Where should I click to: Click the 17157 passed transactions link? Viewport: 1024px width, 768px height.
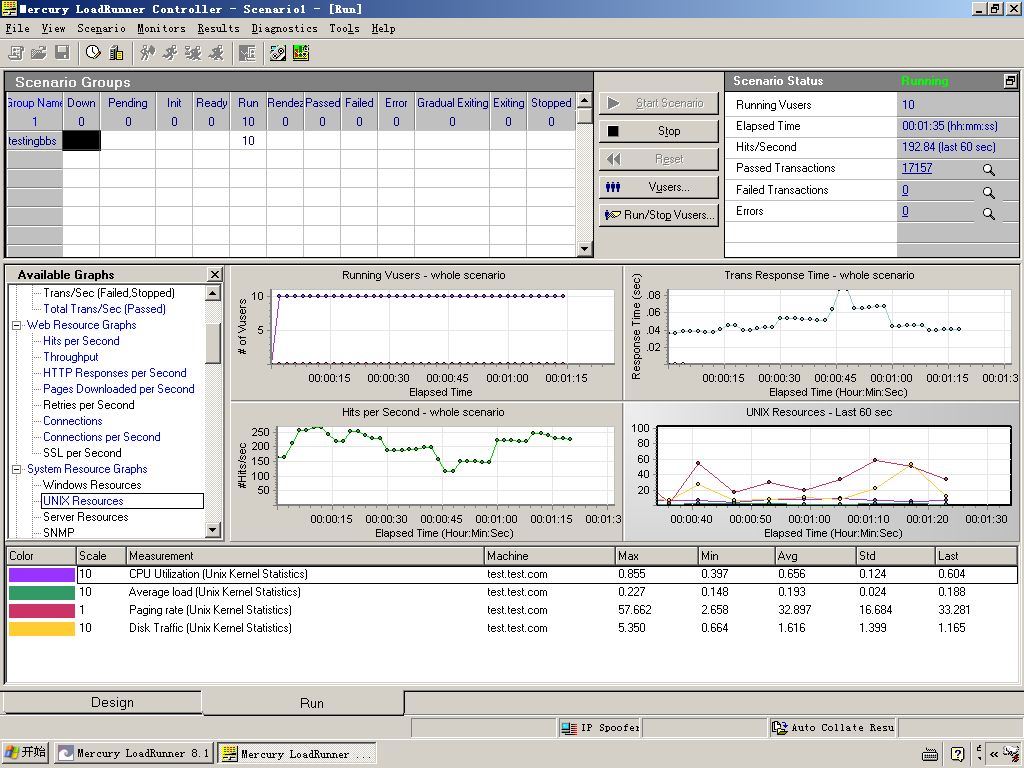point(916,168)
